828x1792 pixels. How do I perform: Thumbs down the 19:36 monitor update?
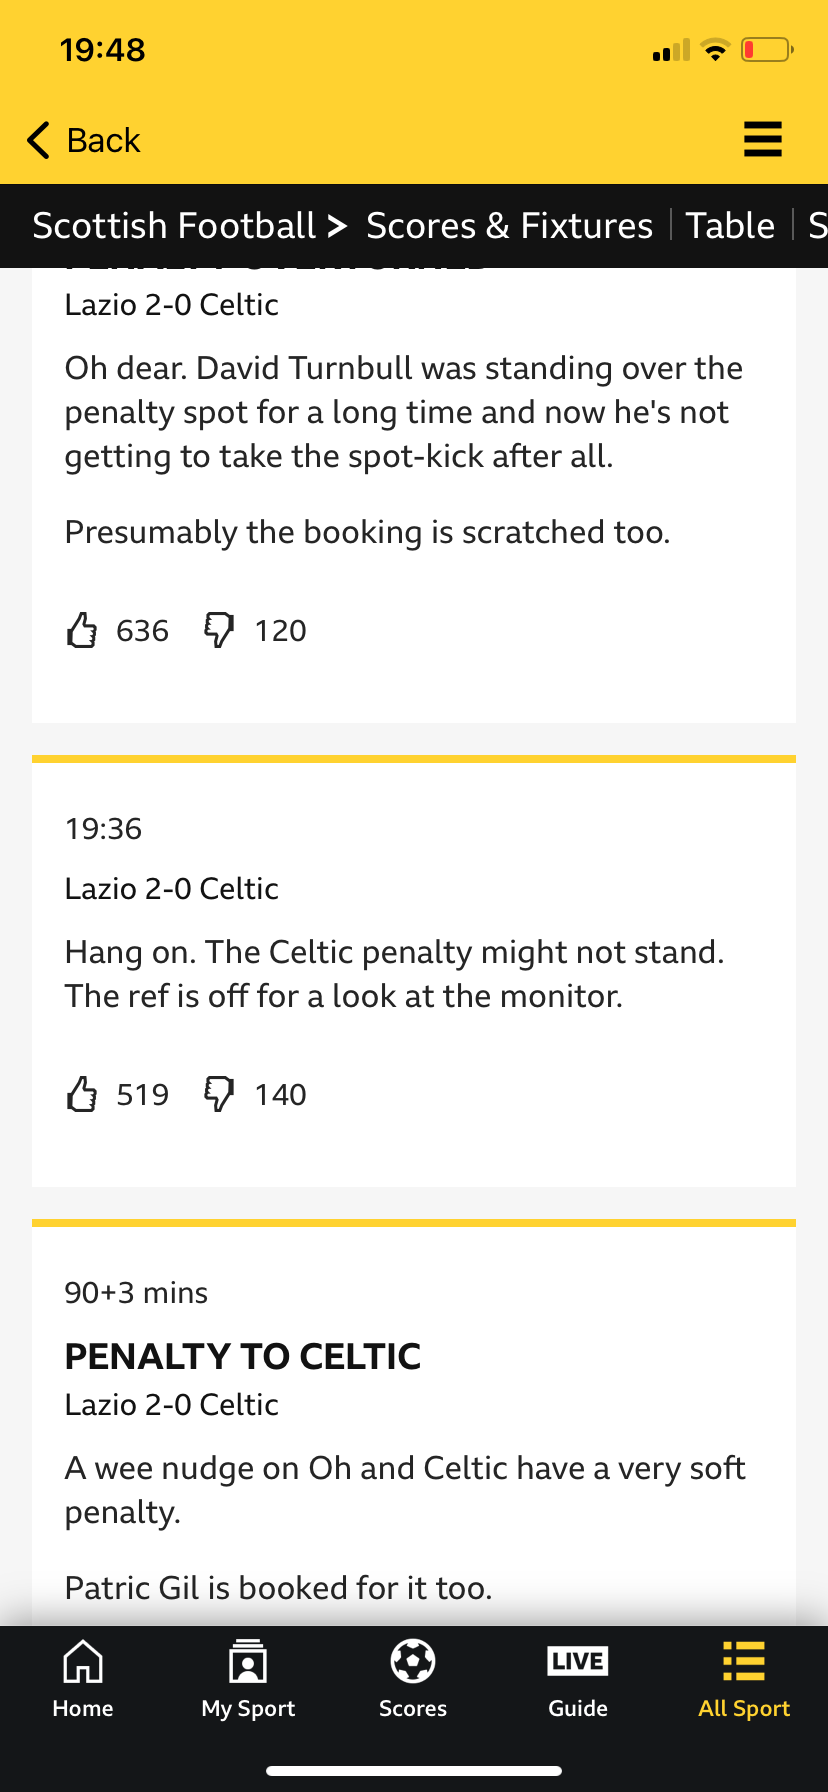click(219, 1094)
